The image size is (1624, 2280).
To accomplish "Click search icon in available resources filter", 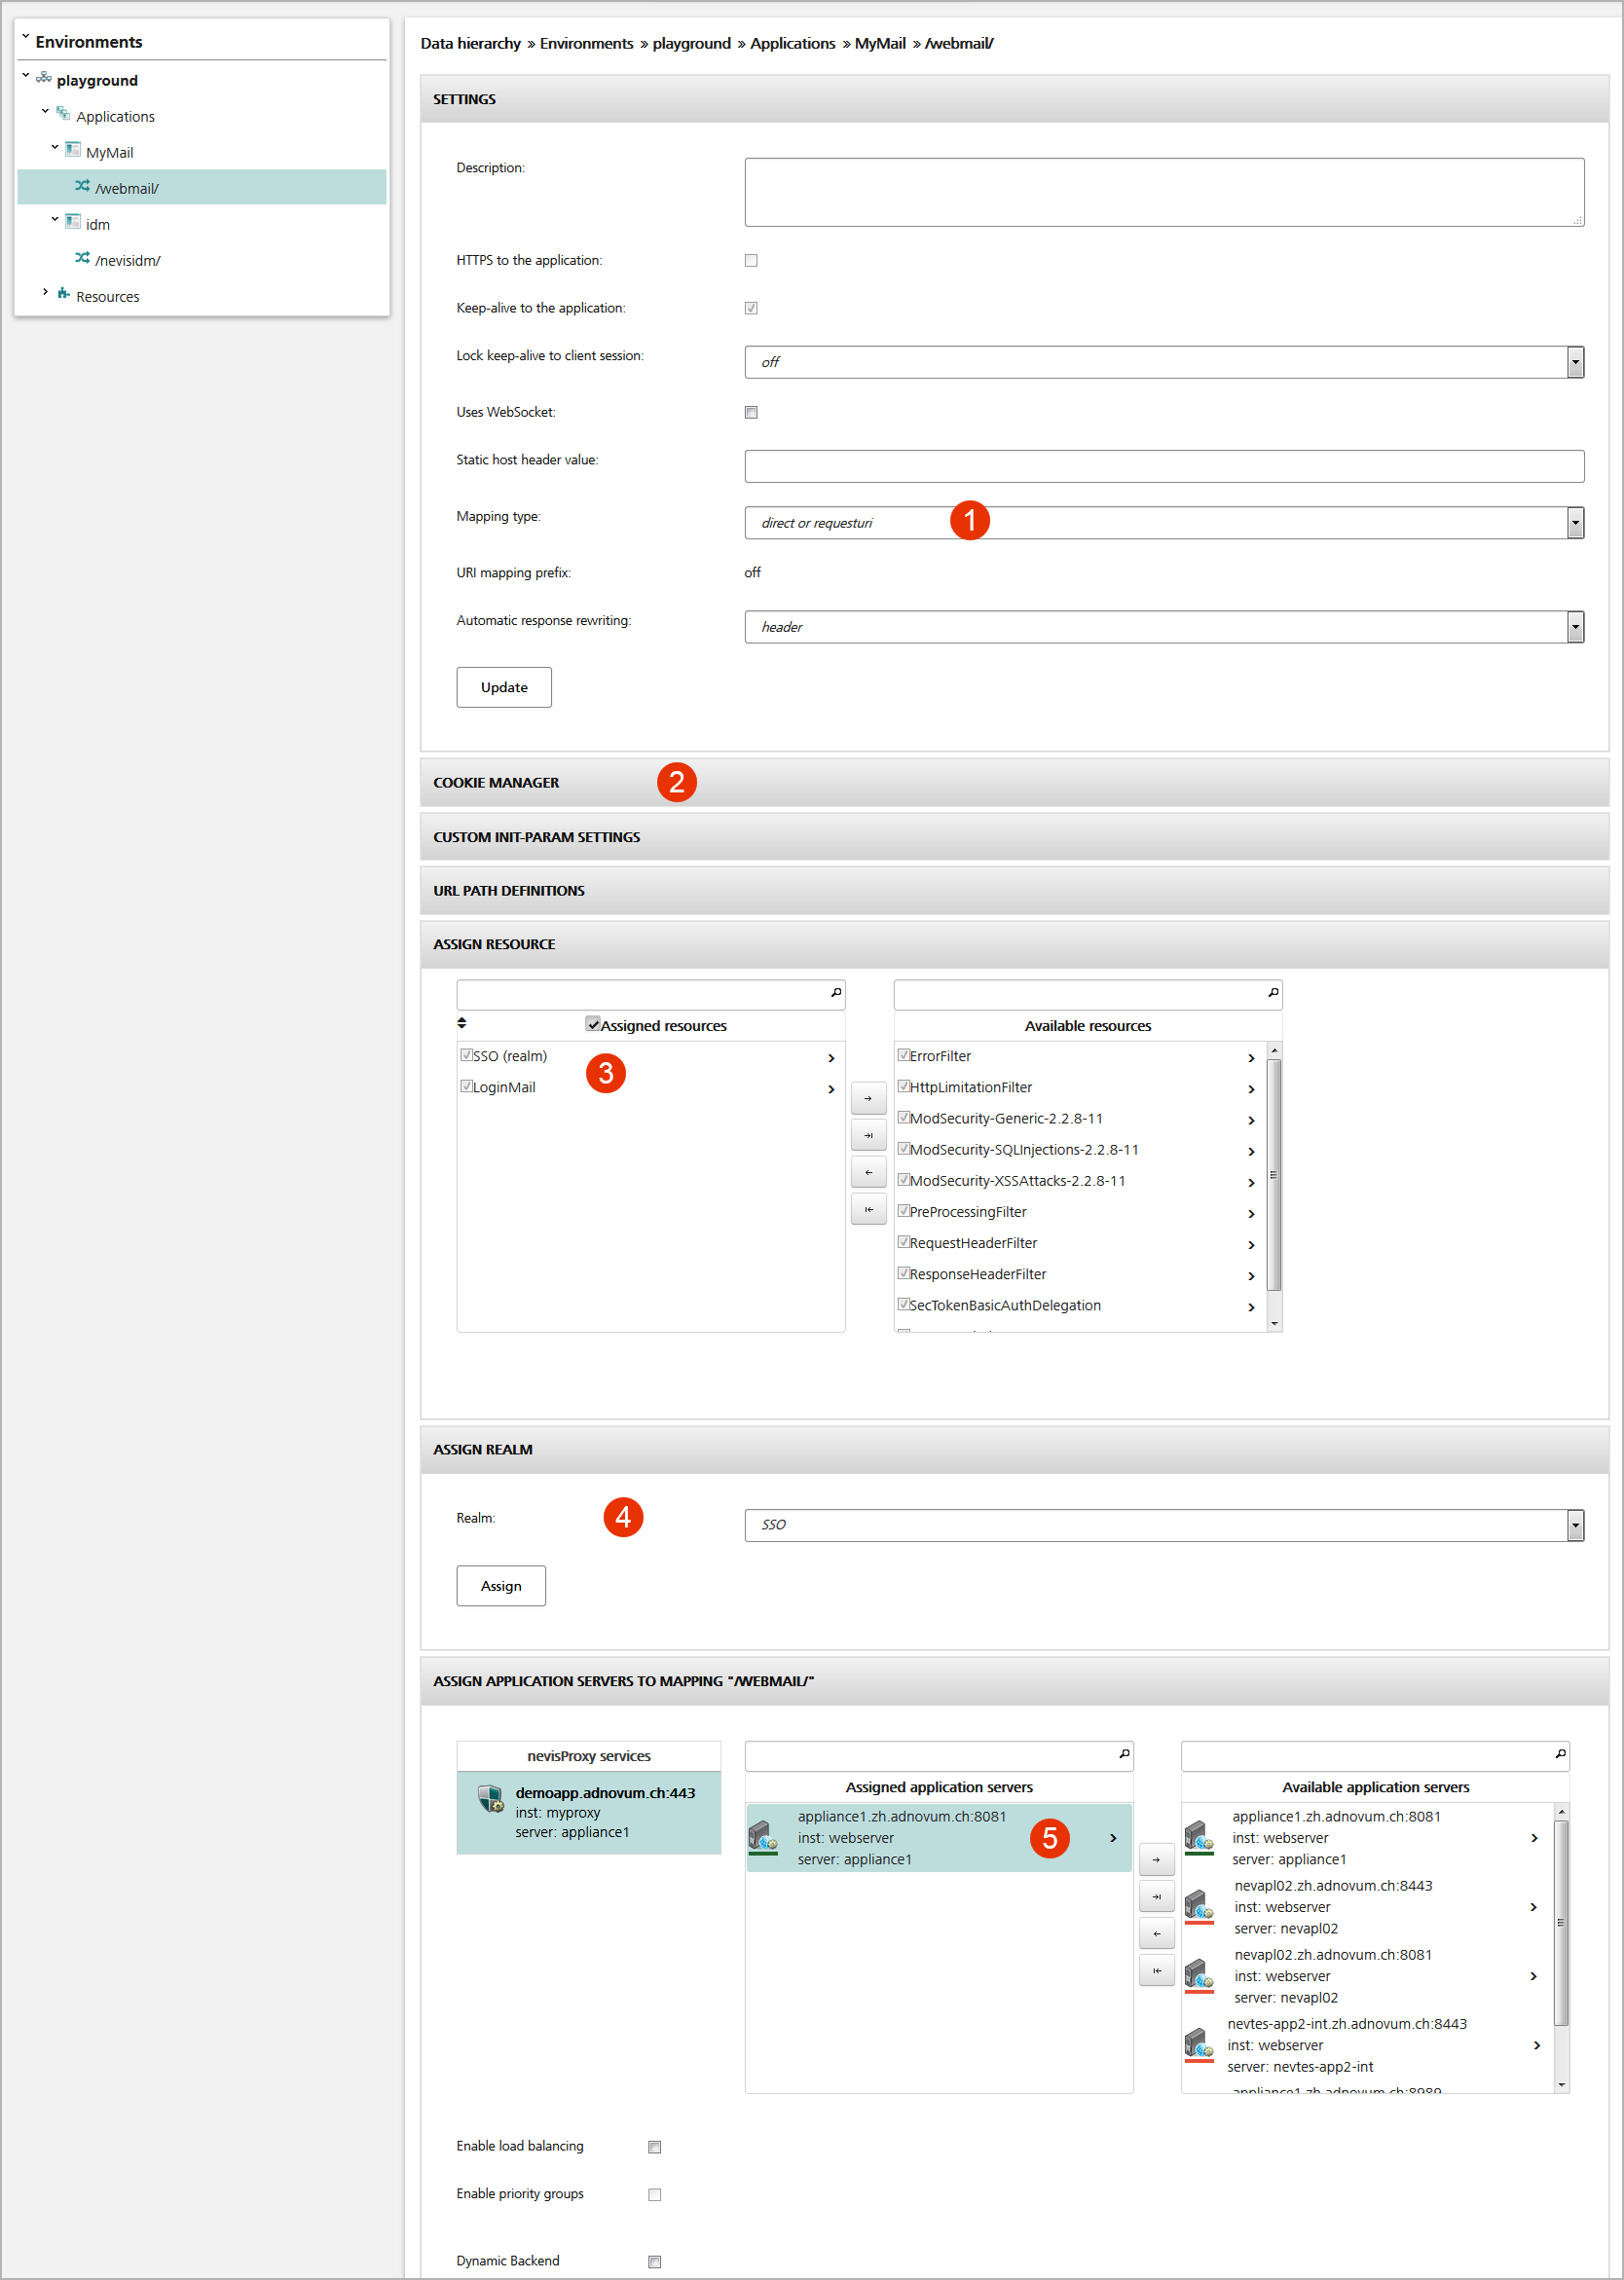I will pyautogui.click(x=1273, y=993).
